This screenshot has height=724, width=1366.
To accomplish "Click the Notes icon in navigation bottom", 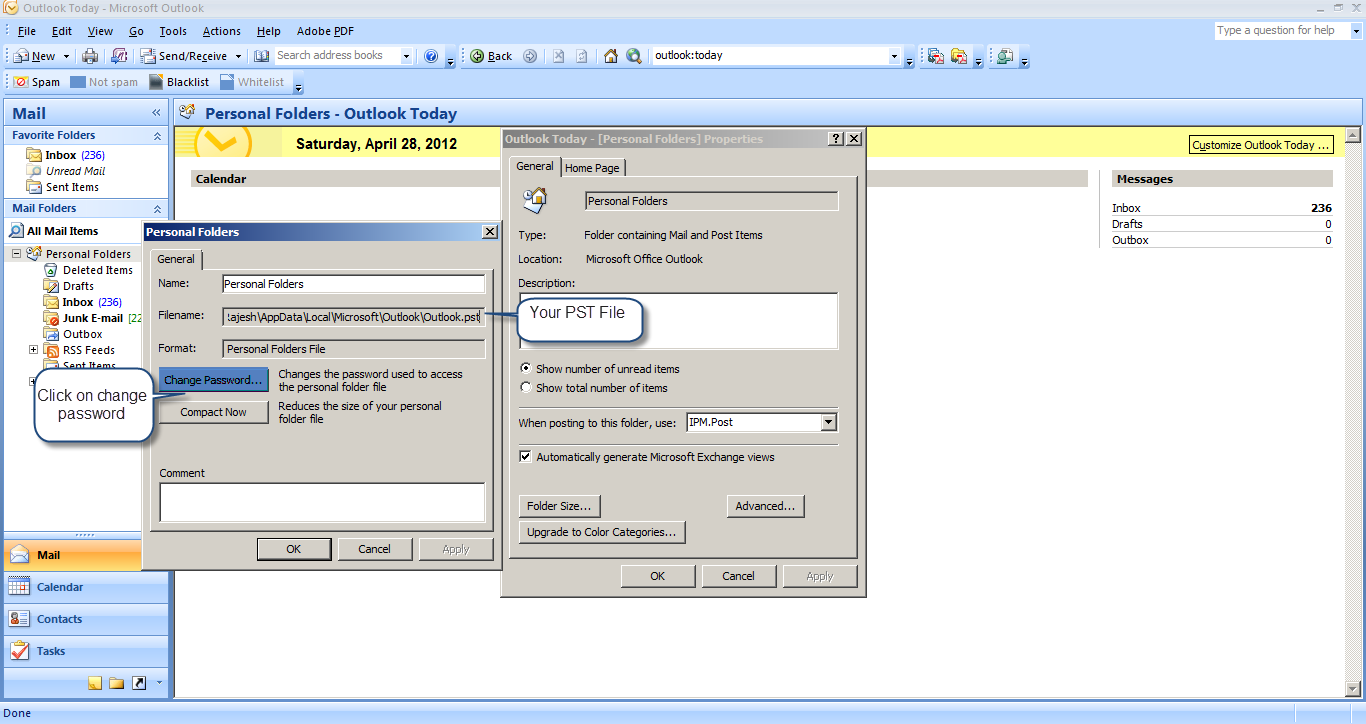I will point(95,683).
